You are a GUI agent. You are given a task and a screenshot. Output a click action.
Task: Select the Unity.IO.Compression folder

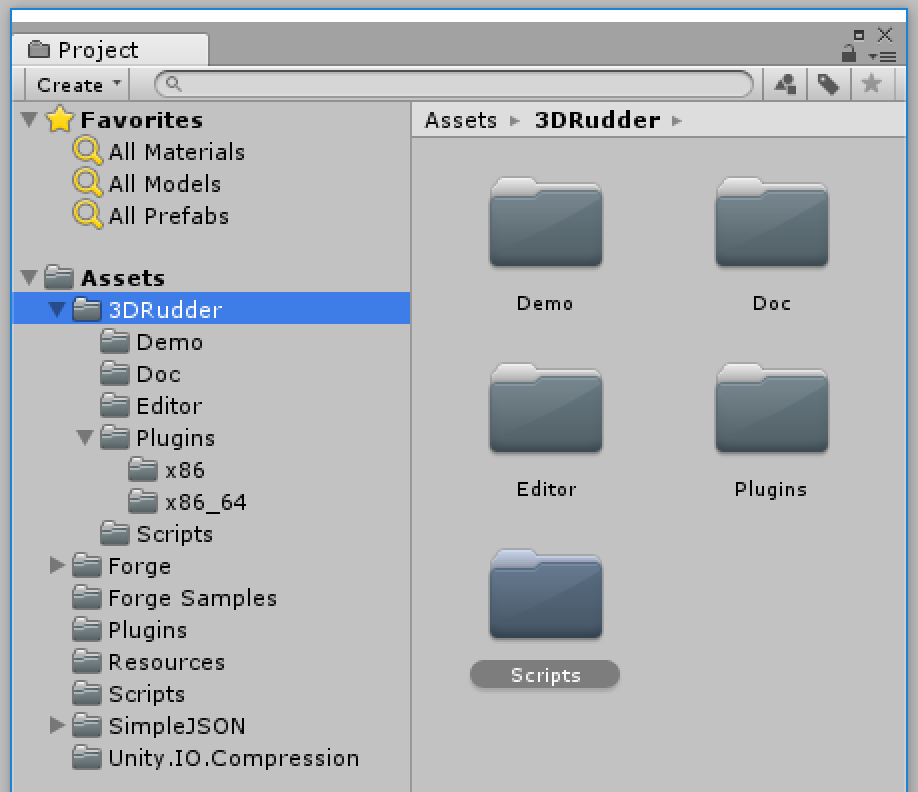coord(233,758)
